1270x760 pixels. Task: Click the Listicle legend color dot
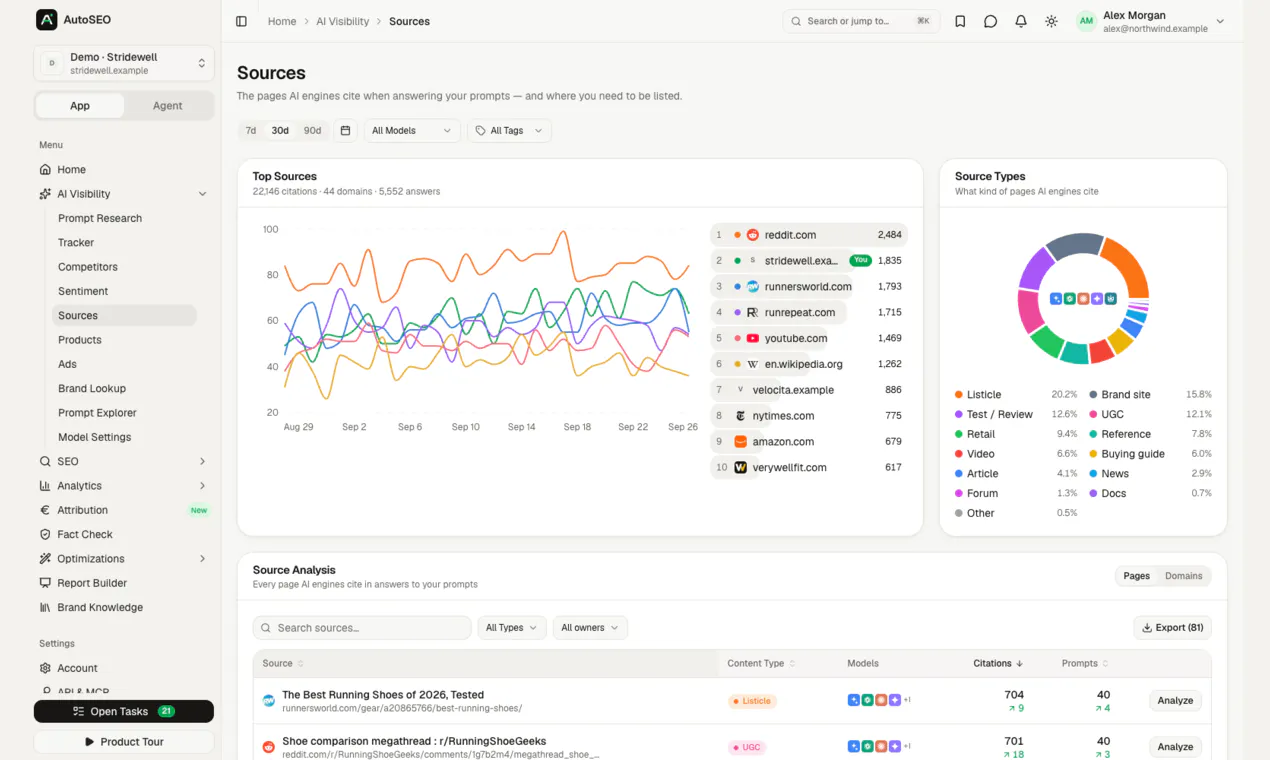pyautogui.click(x=959, y=395)
